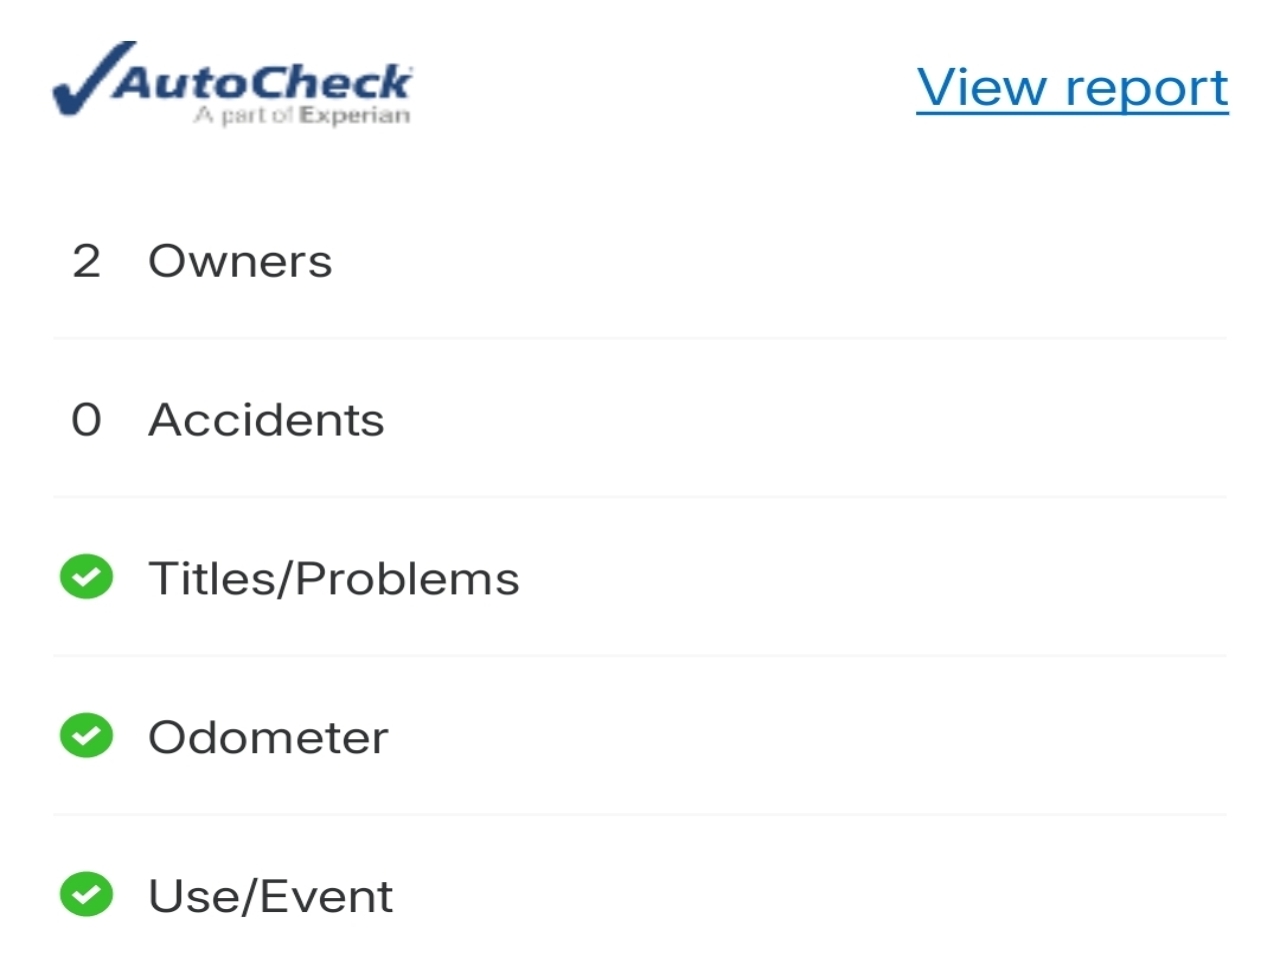The height and width of the screenshot is (960, 1280).
Task: Open the View report link
Action: [x=1072, y=88]
